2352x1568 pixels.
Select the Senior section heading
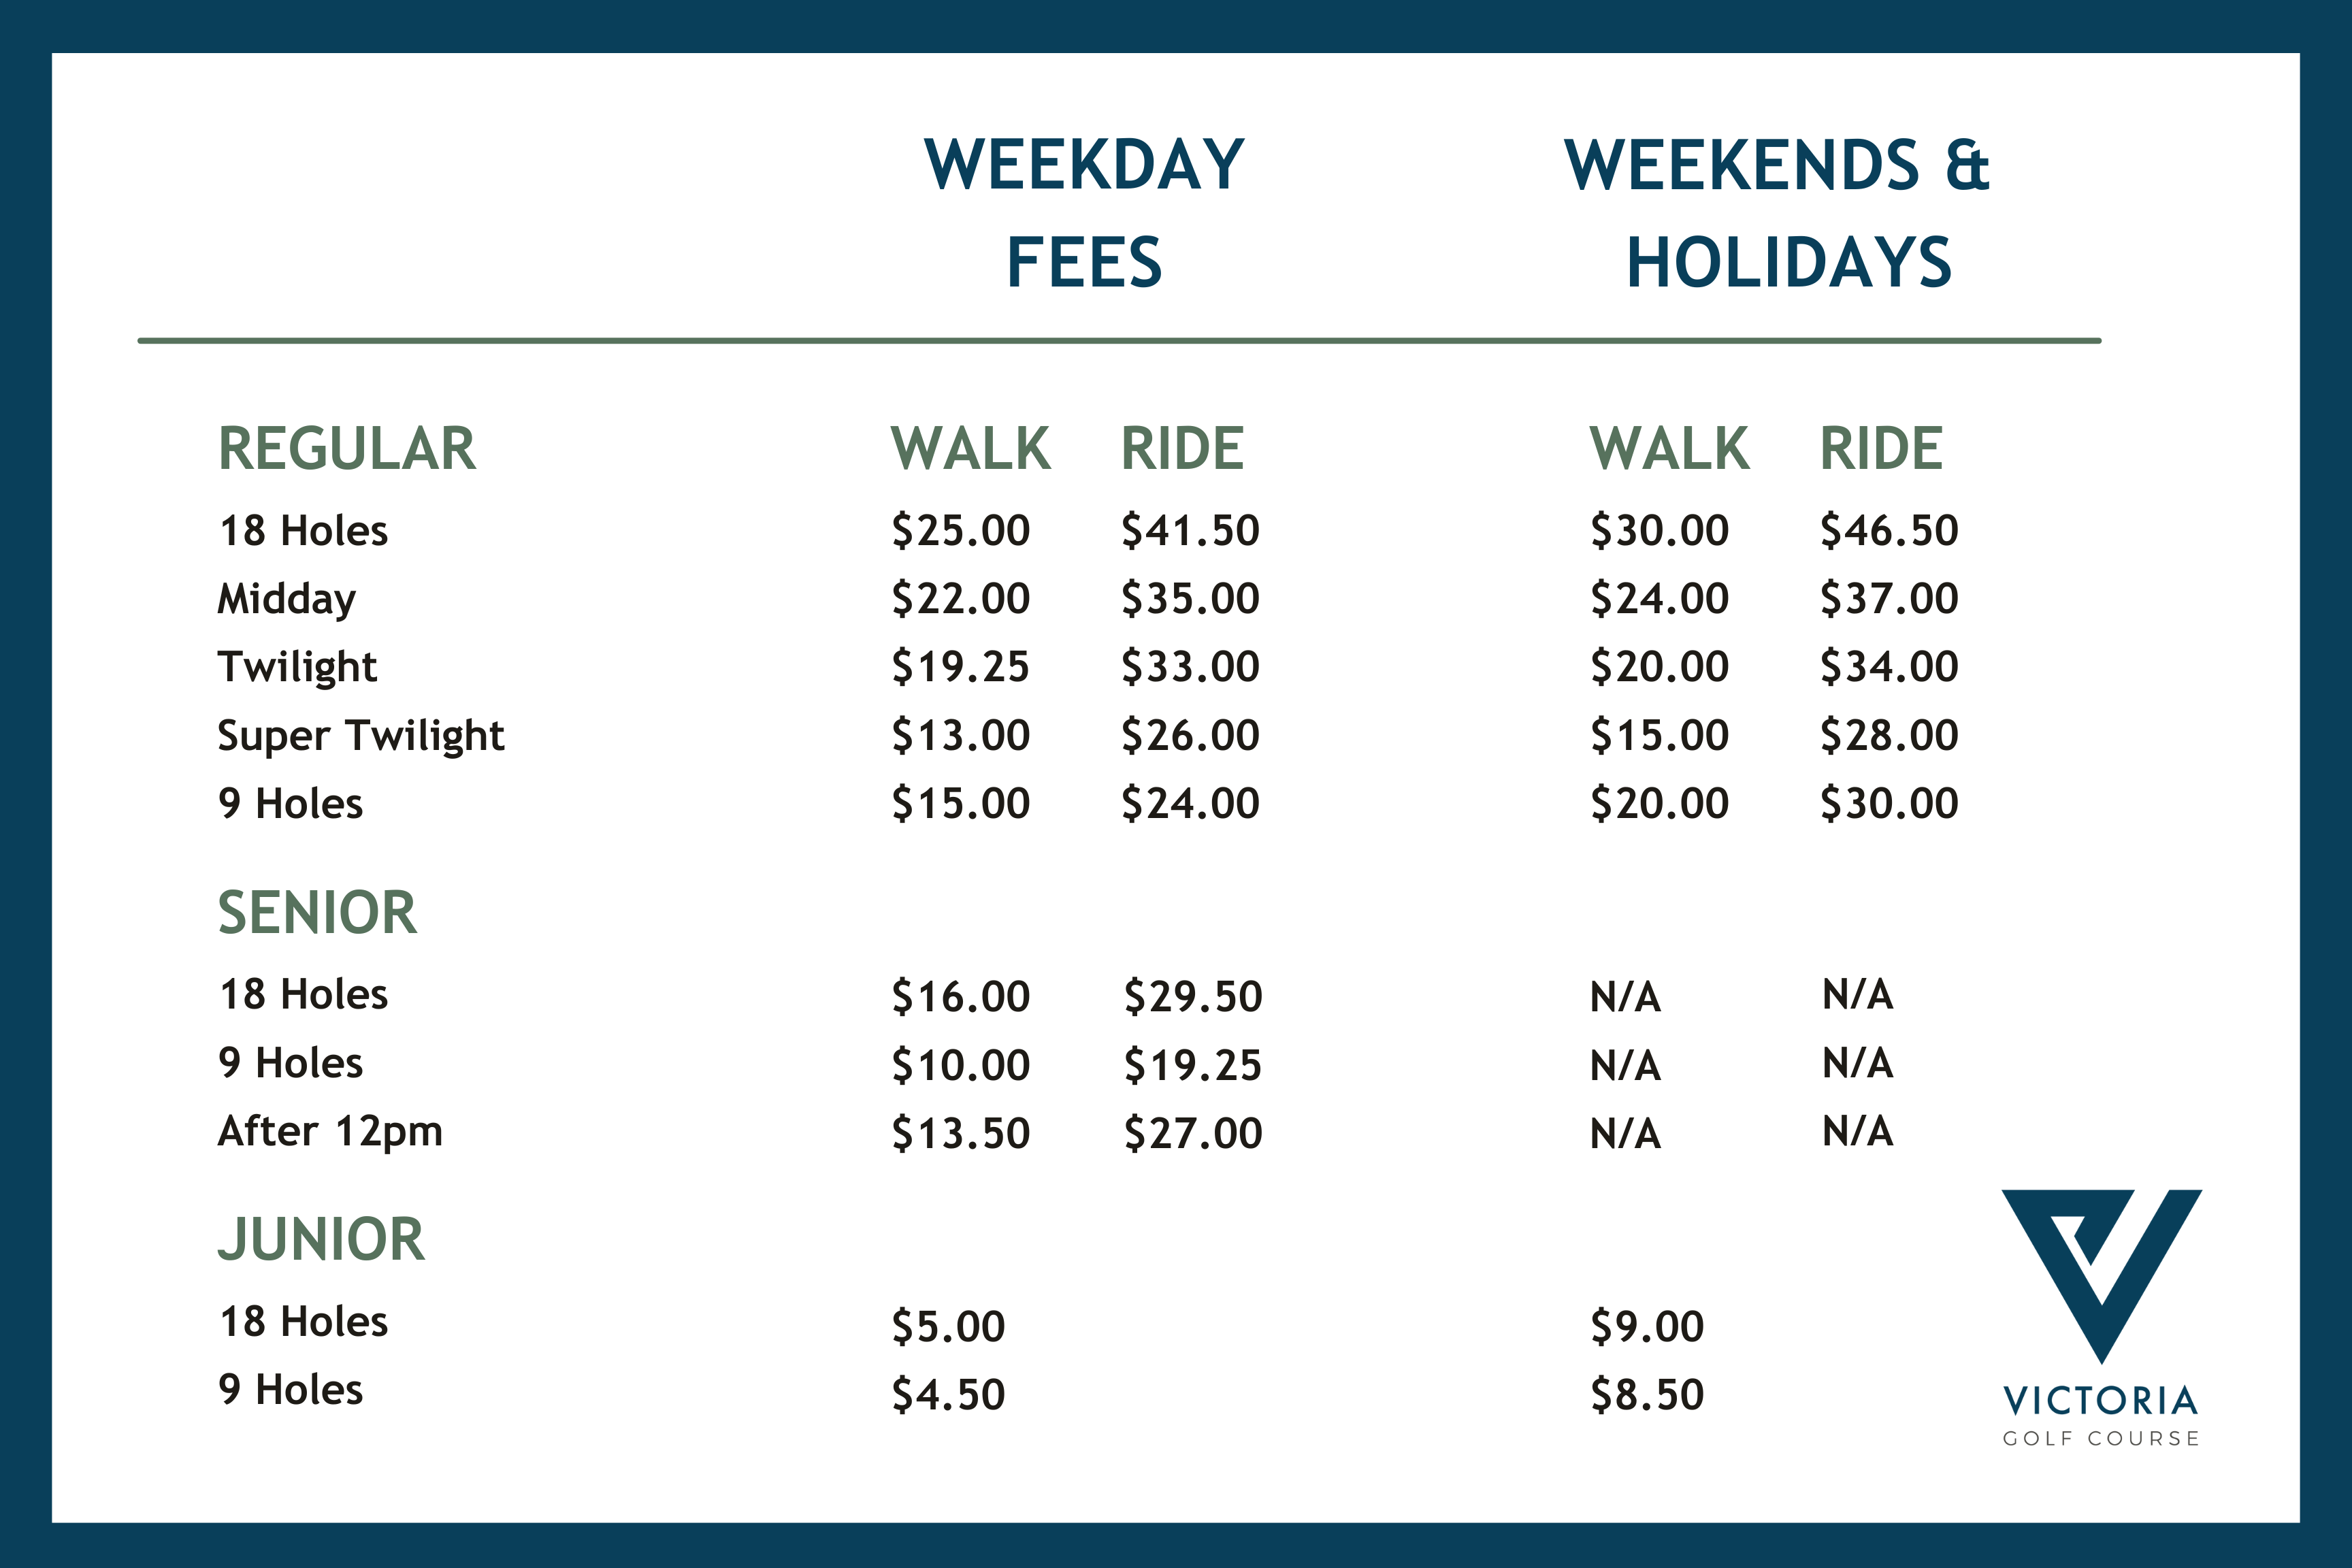317,912
